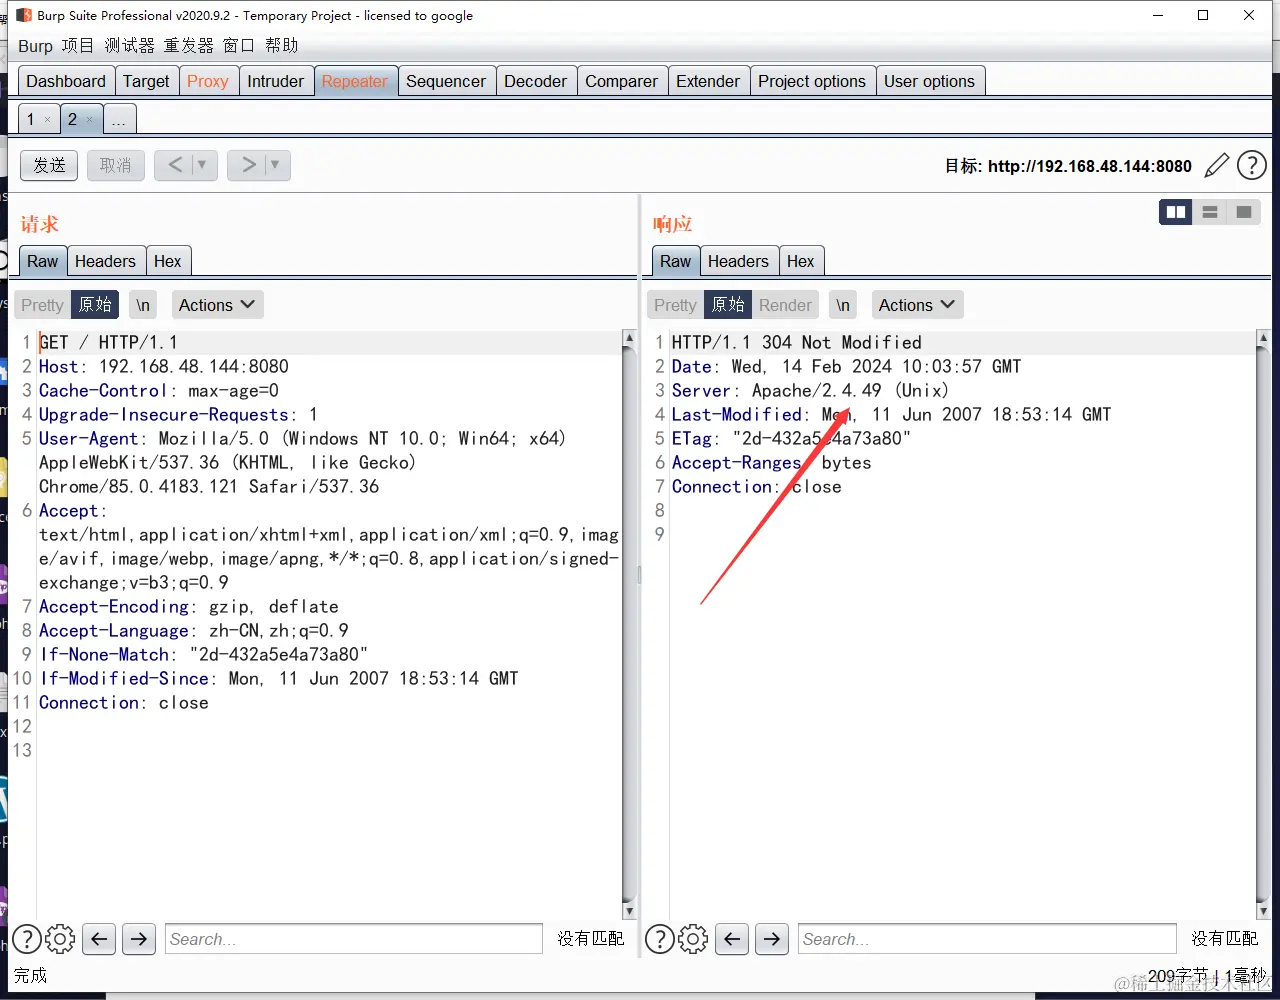Toggle \n non-printable characters in request
This screenshot has width=1280, height=1000.
click(143, 305)
